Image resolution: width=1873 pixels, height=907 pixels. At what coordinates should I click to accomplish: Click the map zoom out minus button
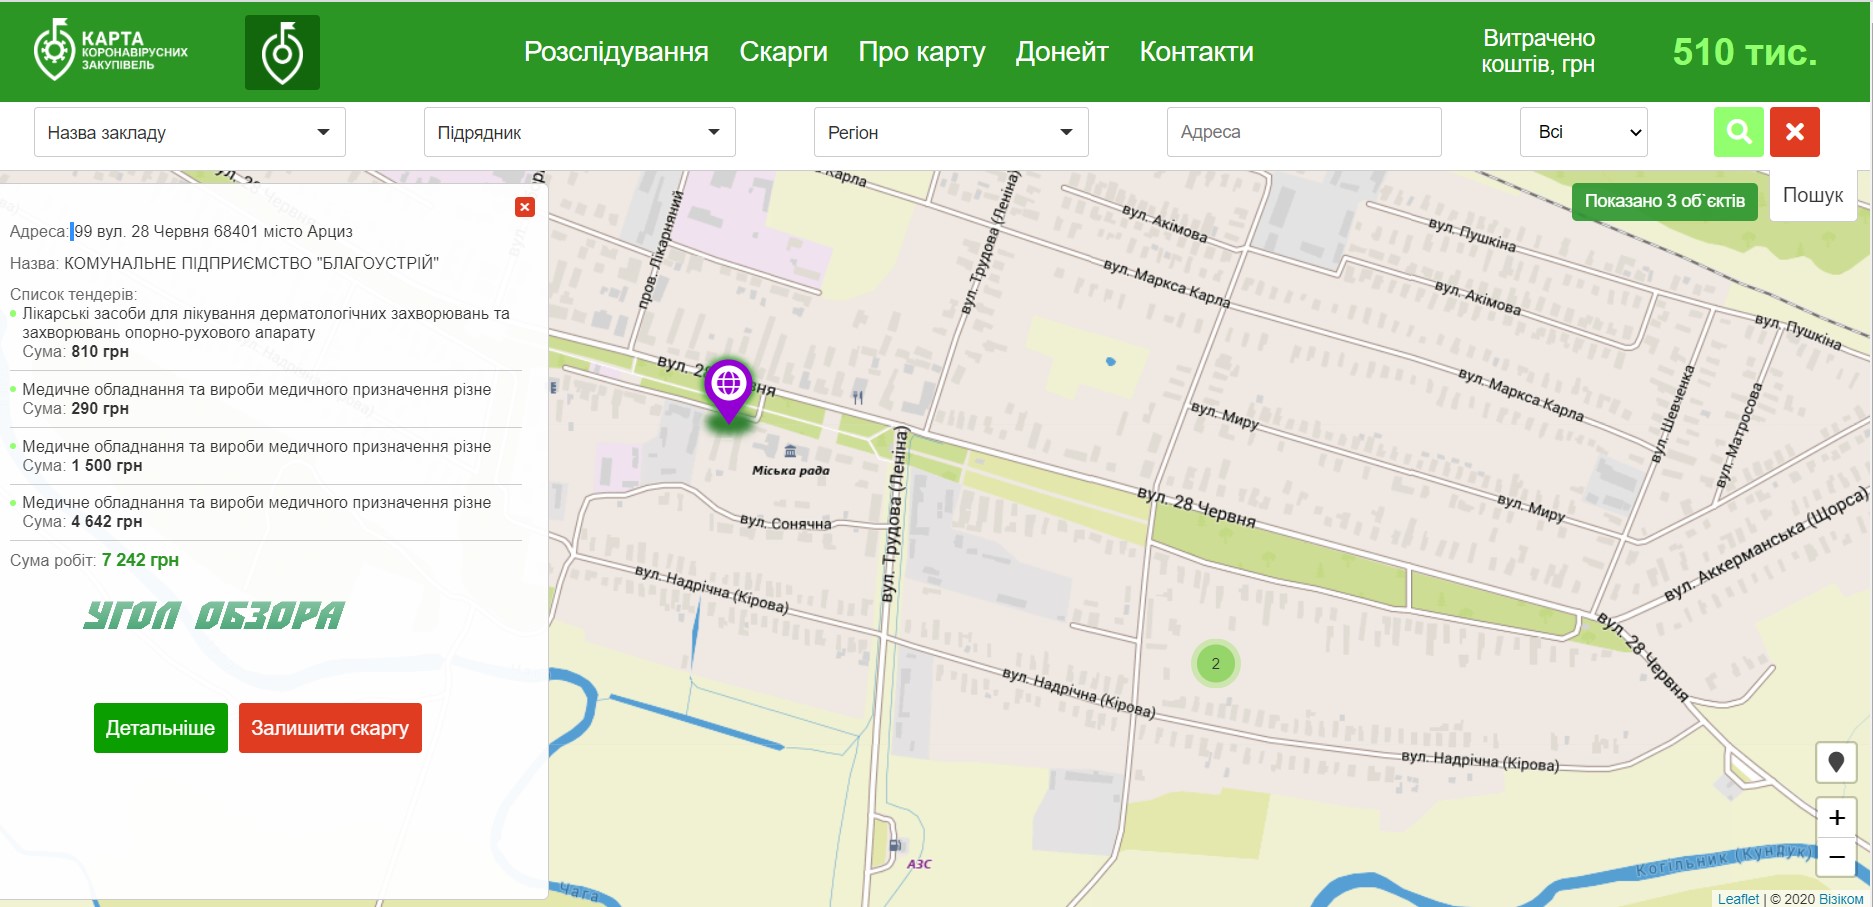pyautogui.click(x=1836, y=857)
